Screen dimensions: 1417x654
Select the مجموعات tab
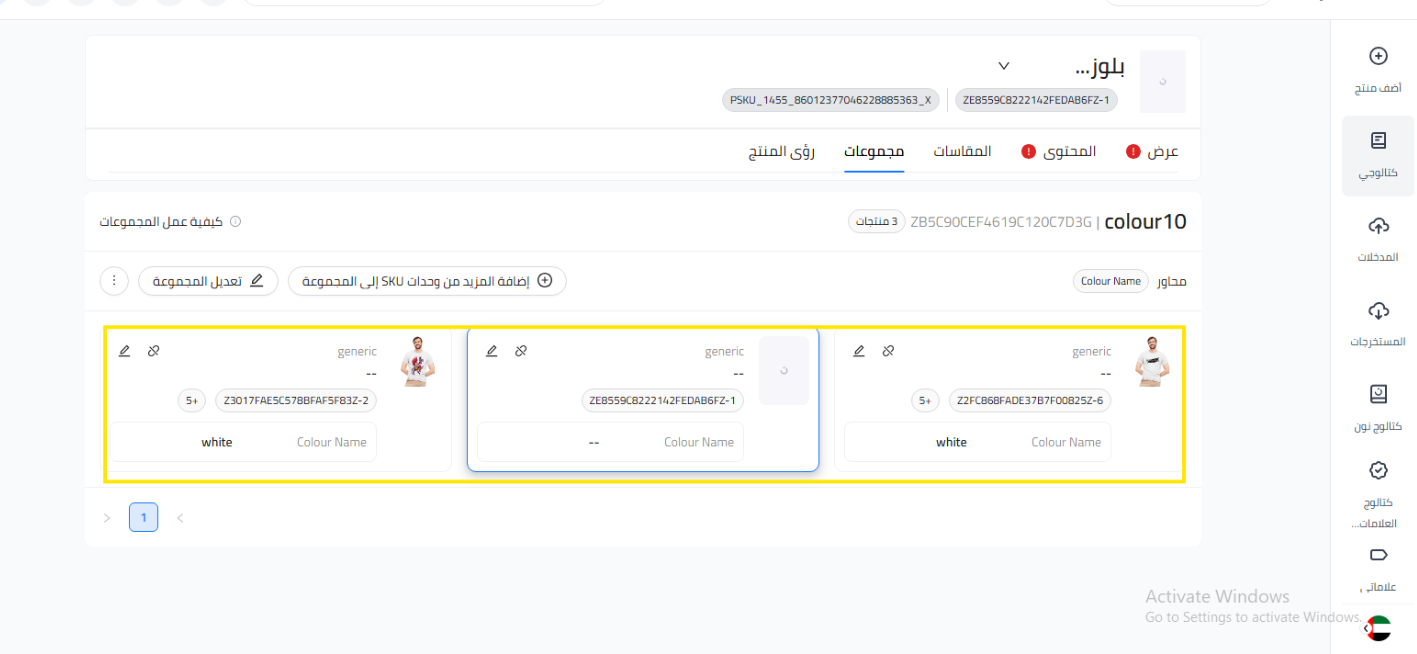874,152
